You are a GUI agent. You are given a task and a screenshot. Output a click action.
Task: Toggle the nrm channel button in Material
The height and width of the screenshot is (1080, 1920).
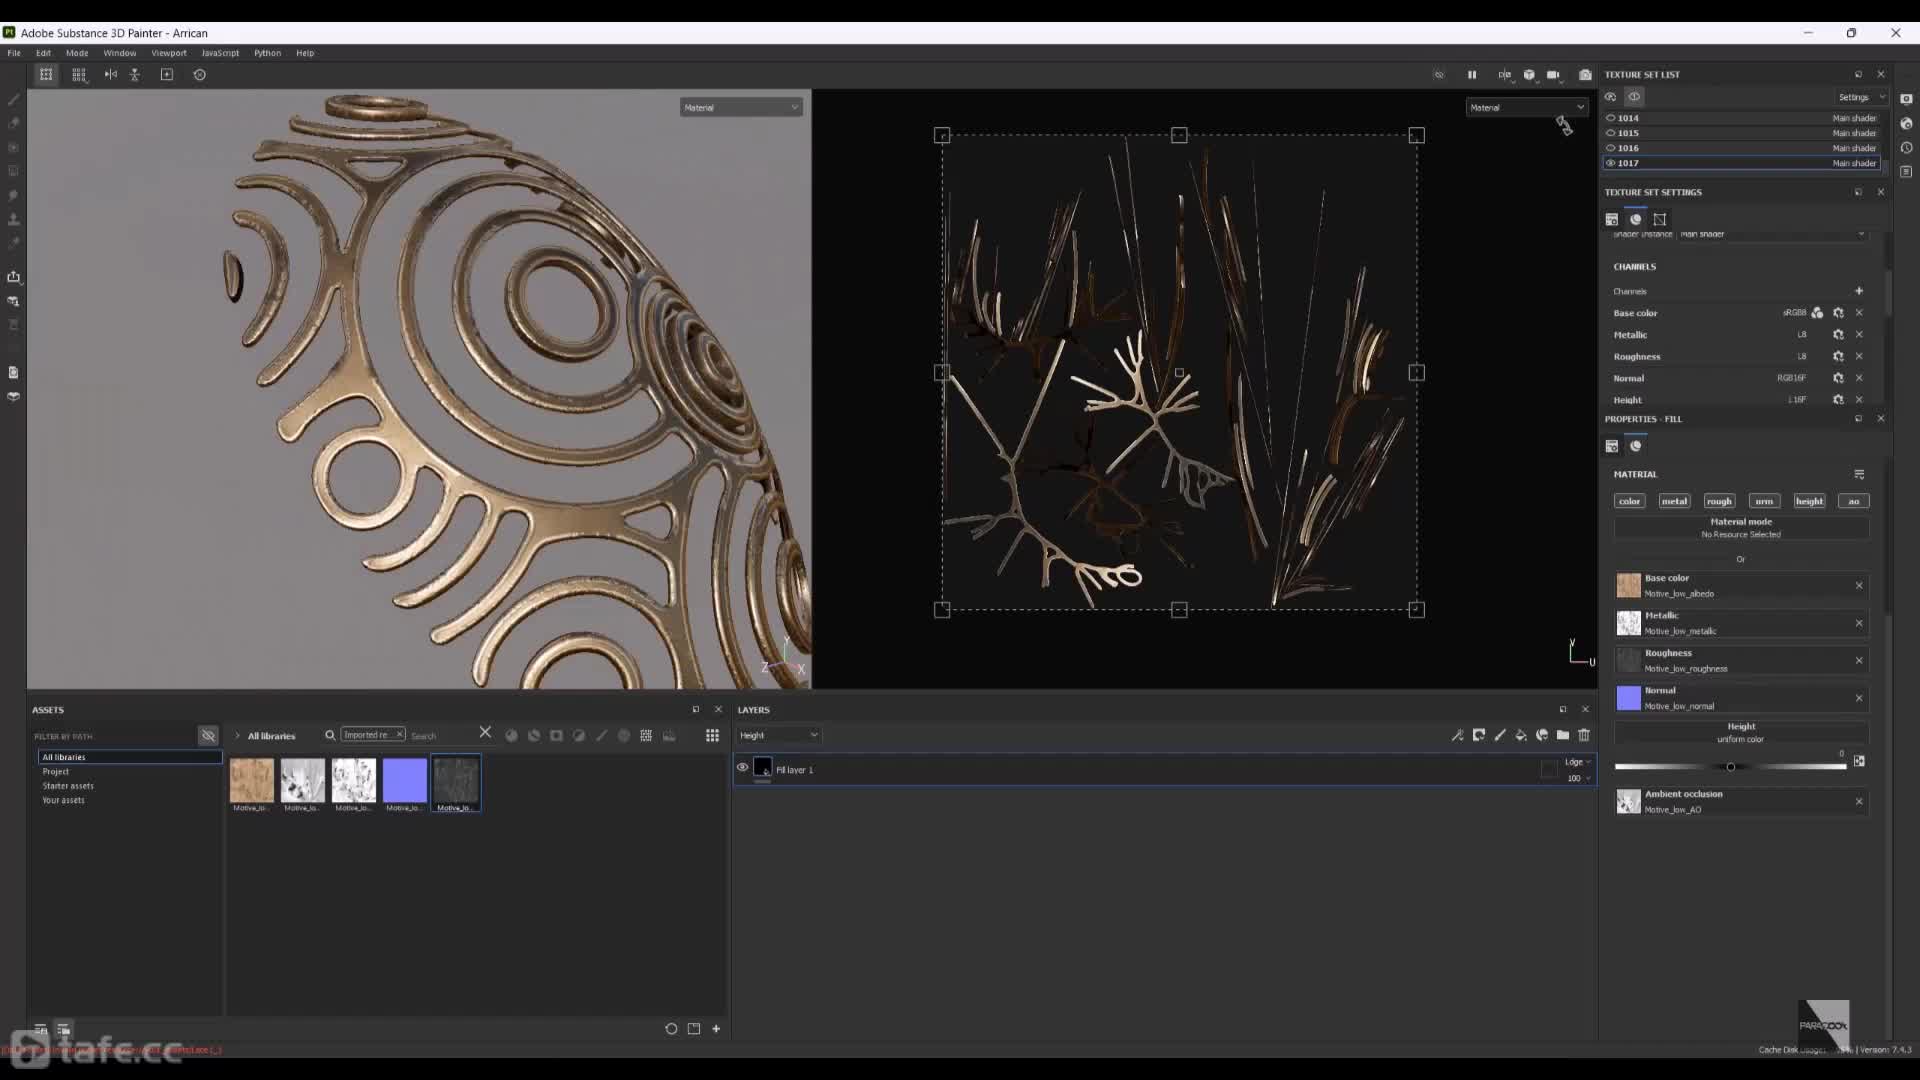(1764, 501)
